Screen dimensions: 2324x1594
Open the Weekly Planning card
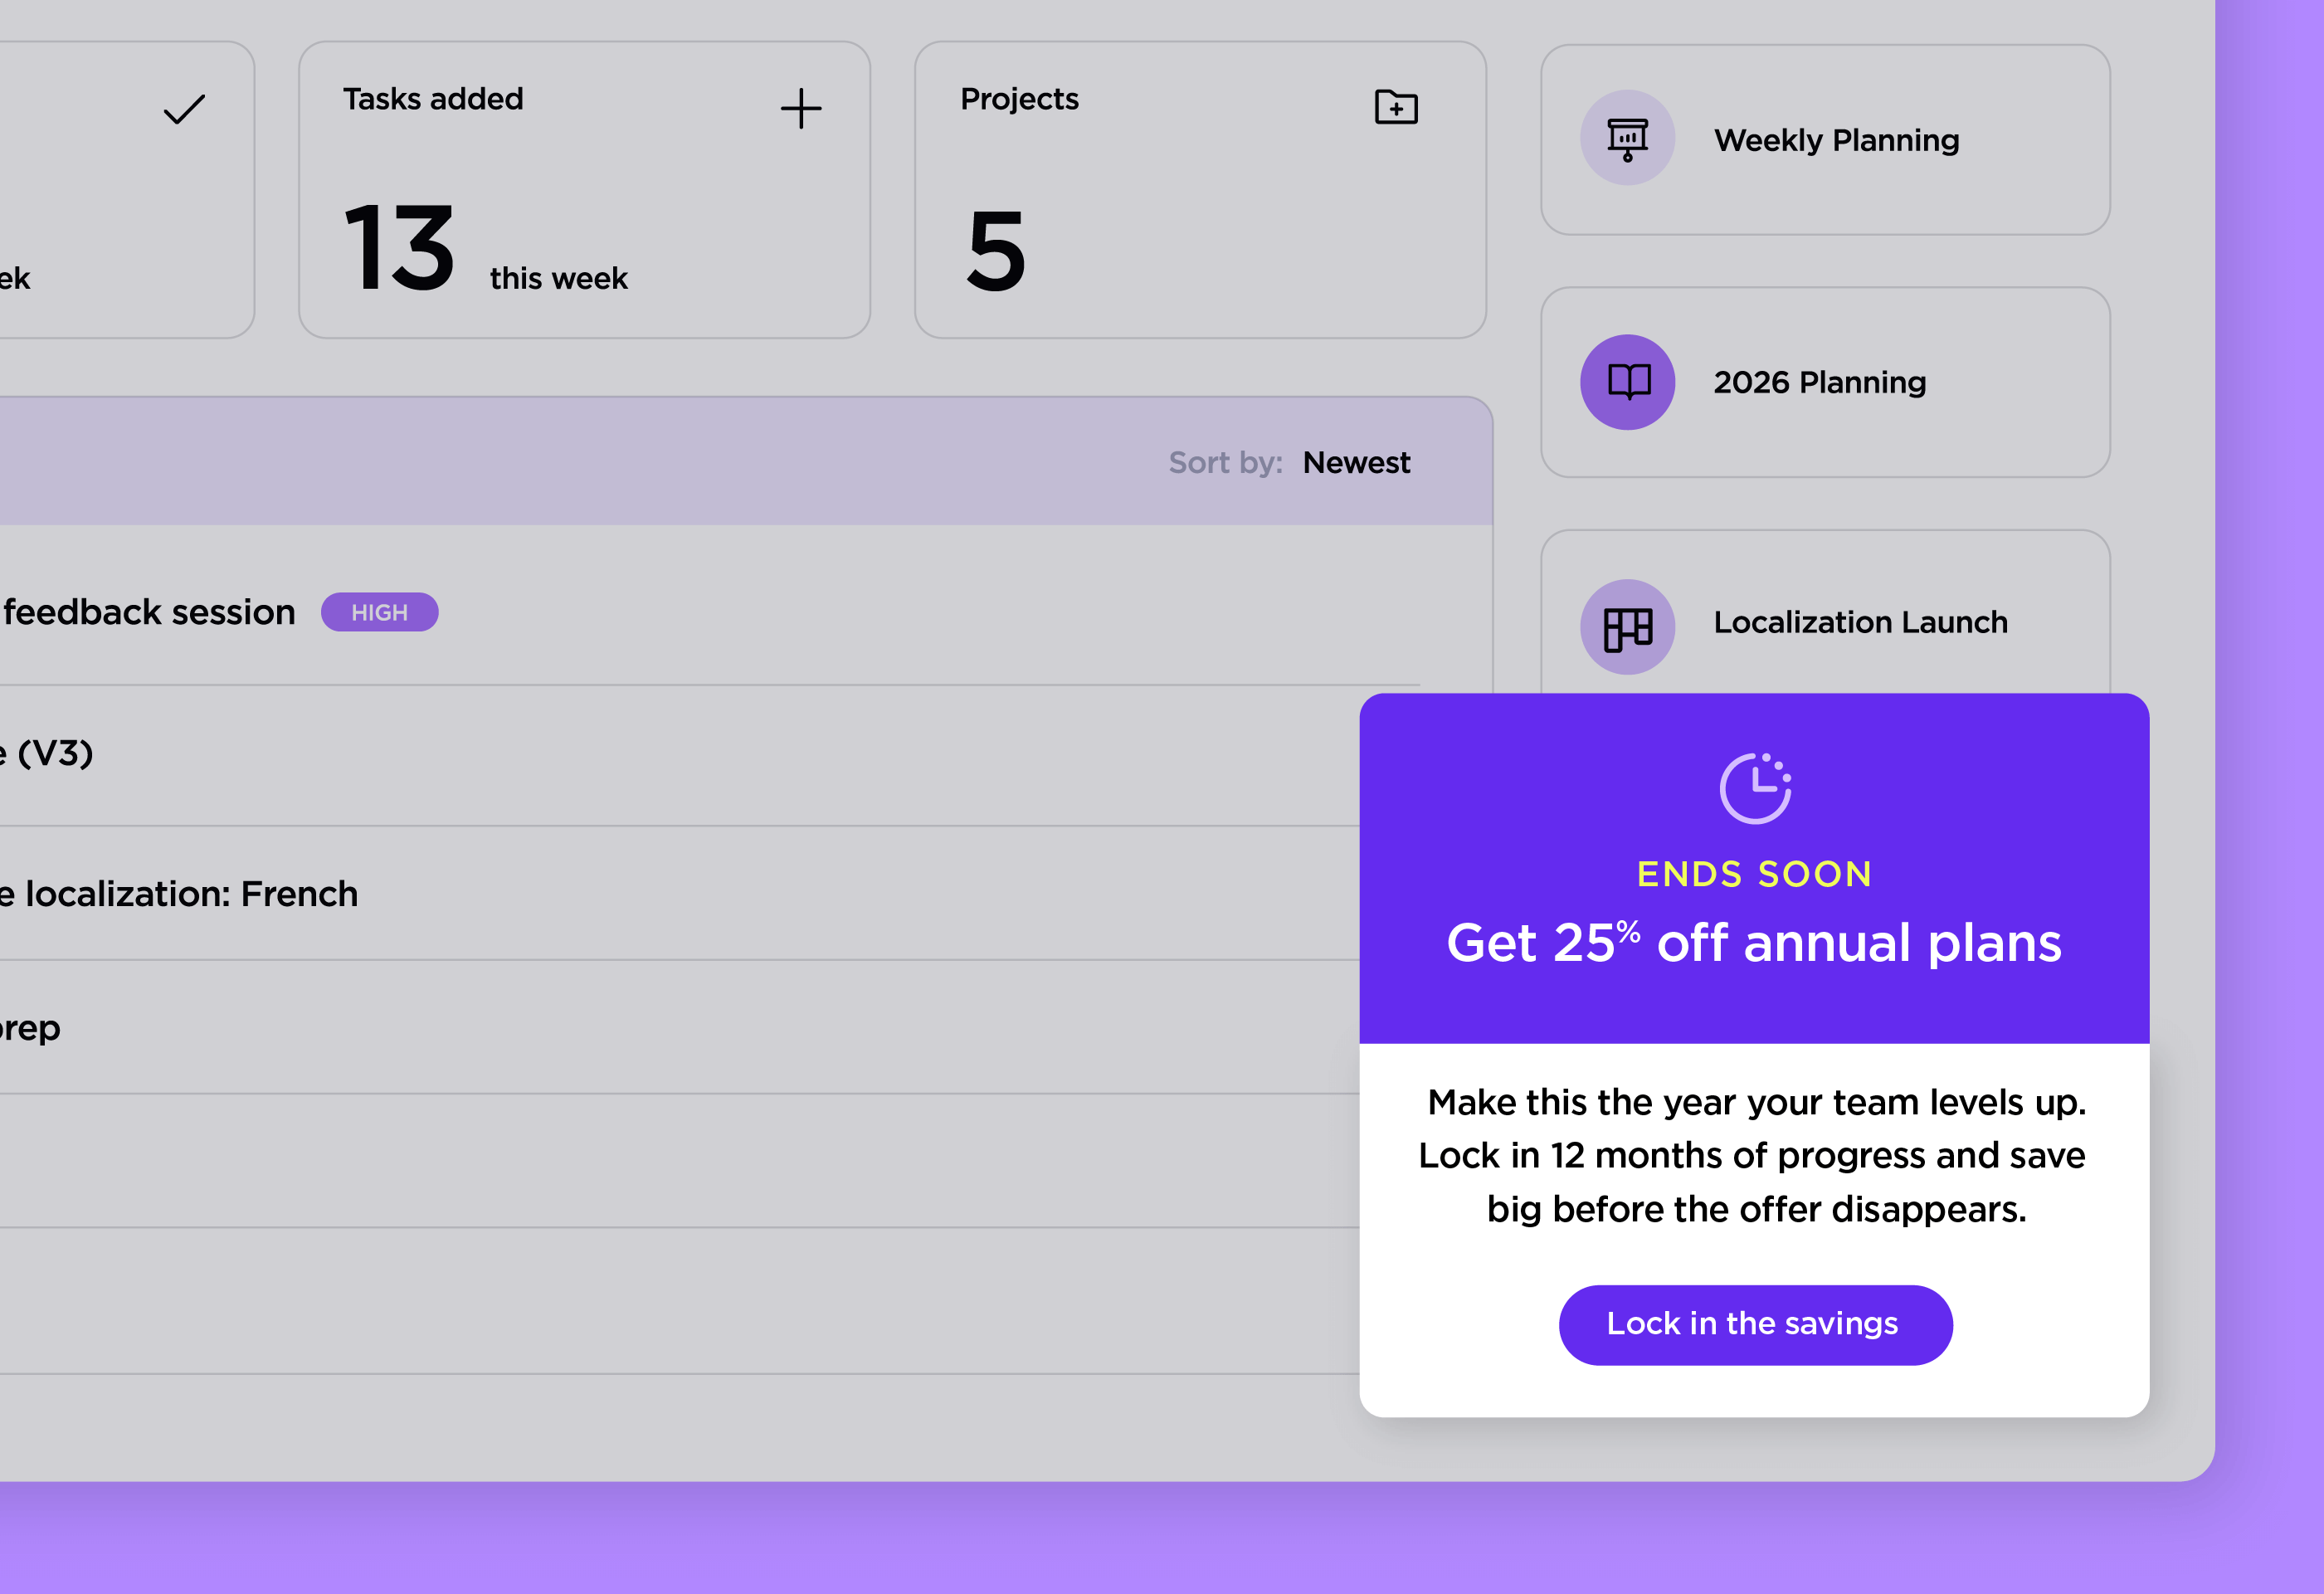(x=1836, y=141)
